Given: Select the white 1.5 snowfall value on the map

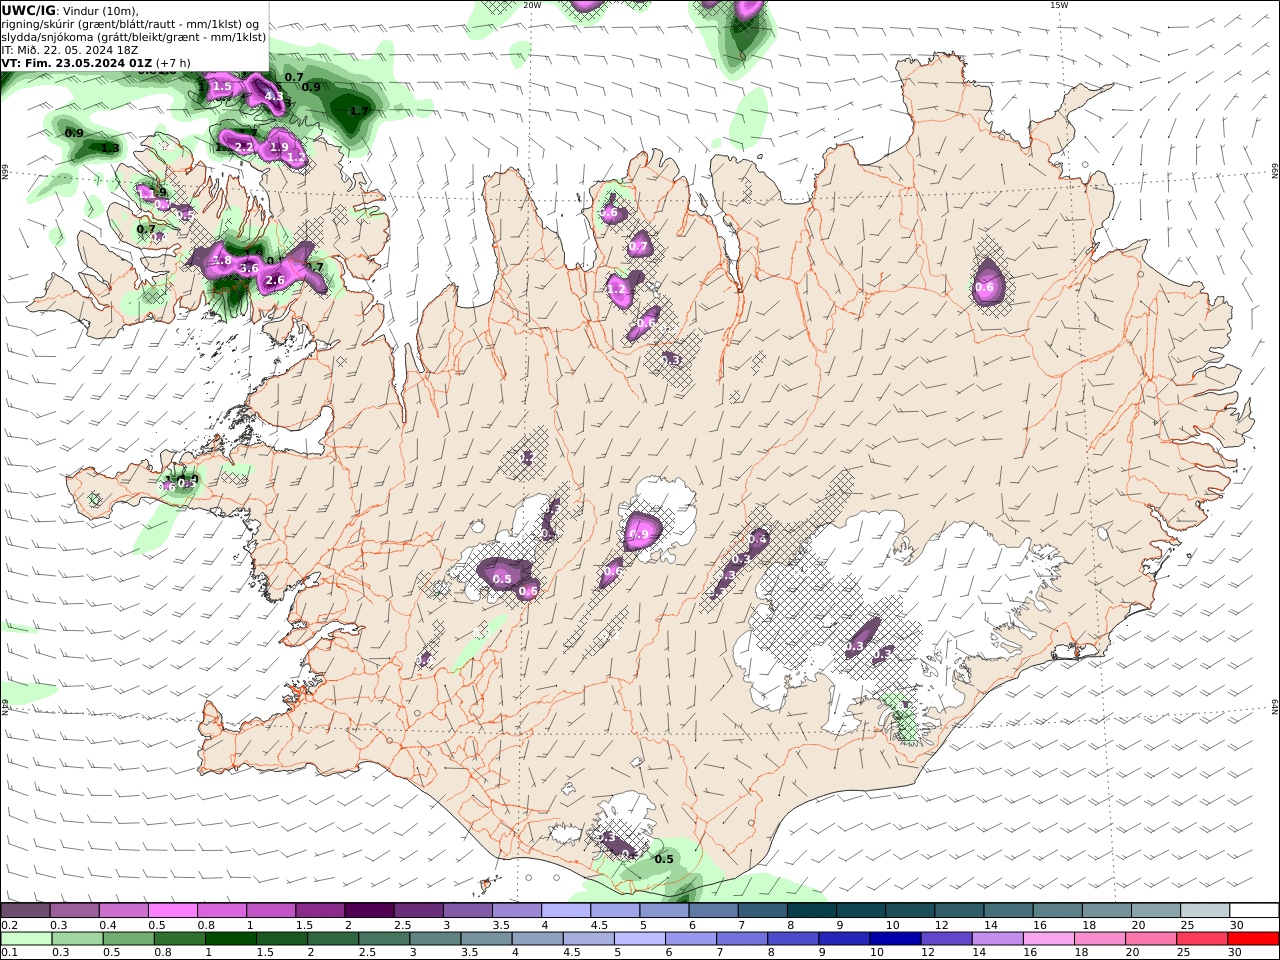Looking at the screenshot, I should click(x=222, y=87).
